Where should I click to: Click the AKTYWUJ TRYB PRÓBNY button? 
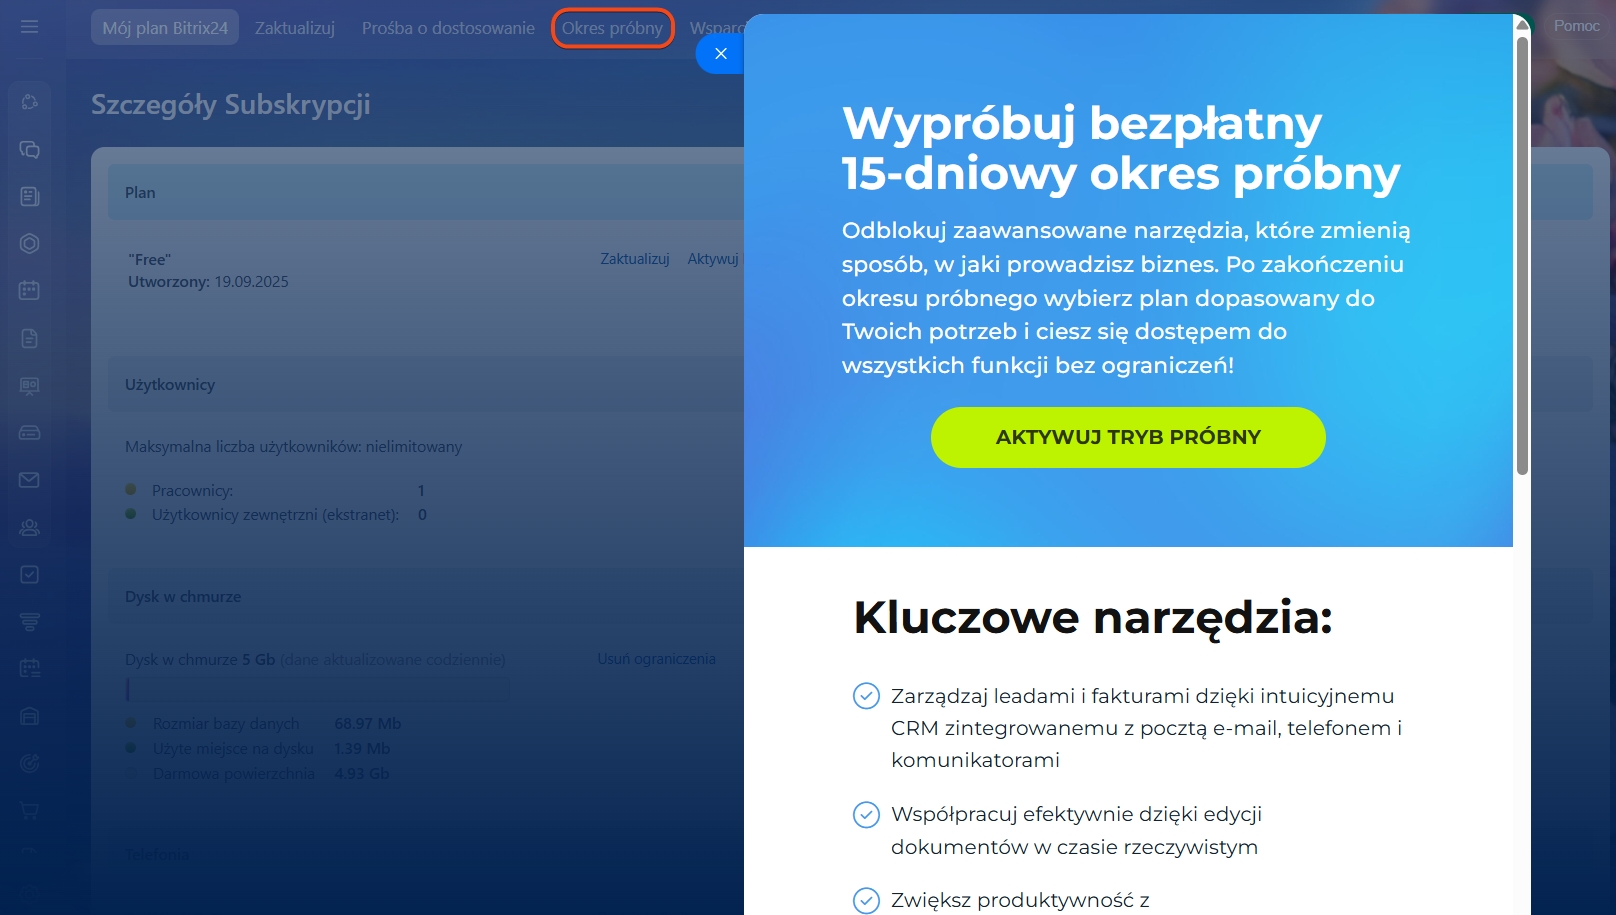pos(1128,437)
